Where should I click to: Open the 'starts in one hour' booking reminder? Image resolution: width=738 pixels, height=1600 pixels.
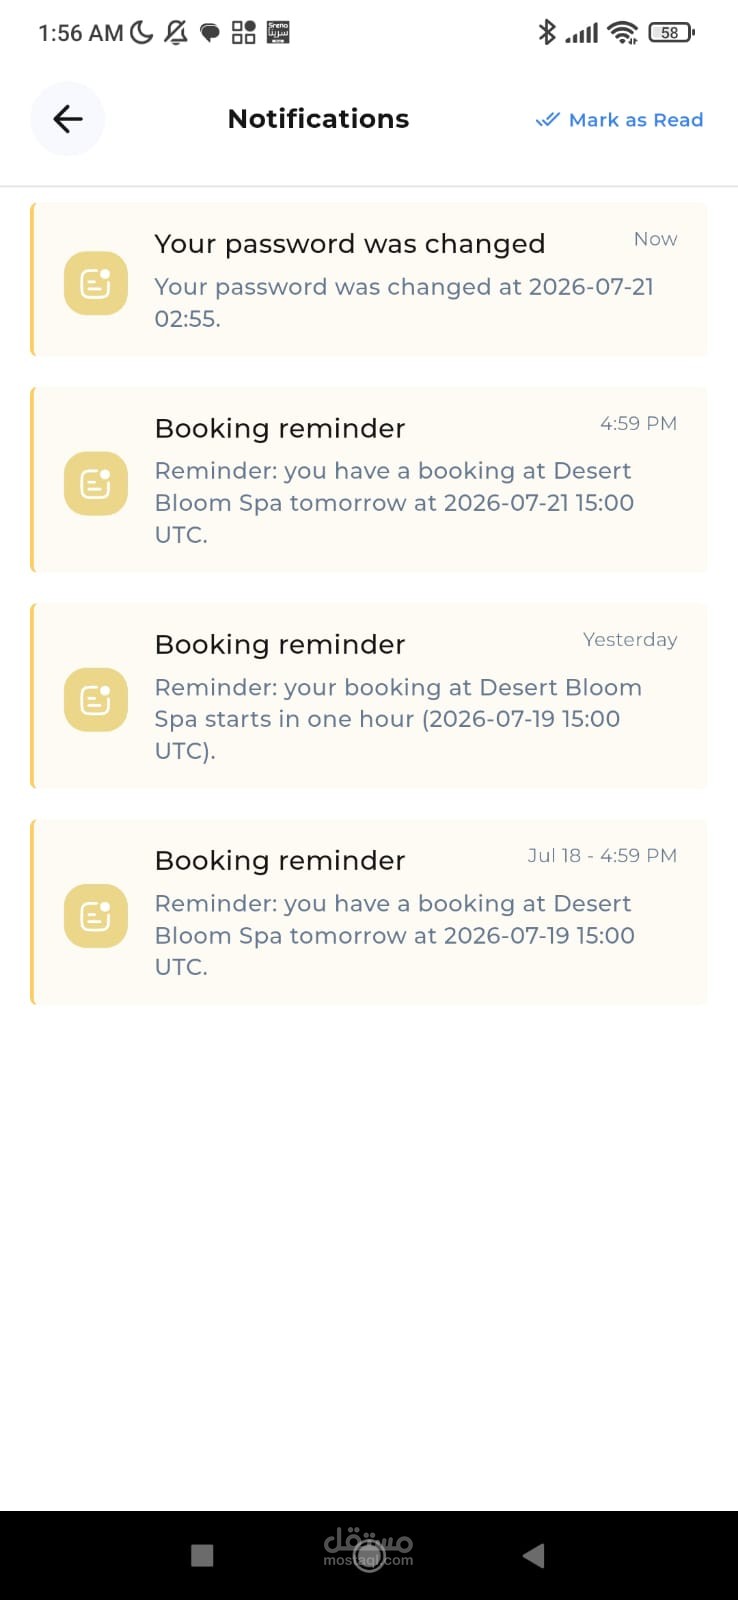pos(369,696)
